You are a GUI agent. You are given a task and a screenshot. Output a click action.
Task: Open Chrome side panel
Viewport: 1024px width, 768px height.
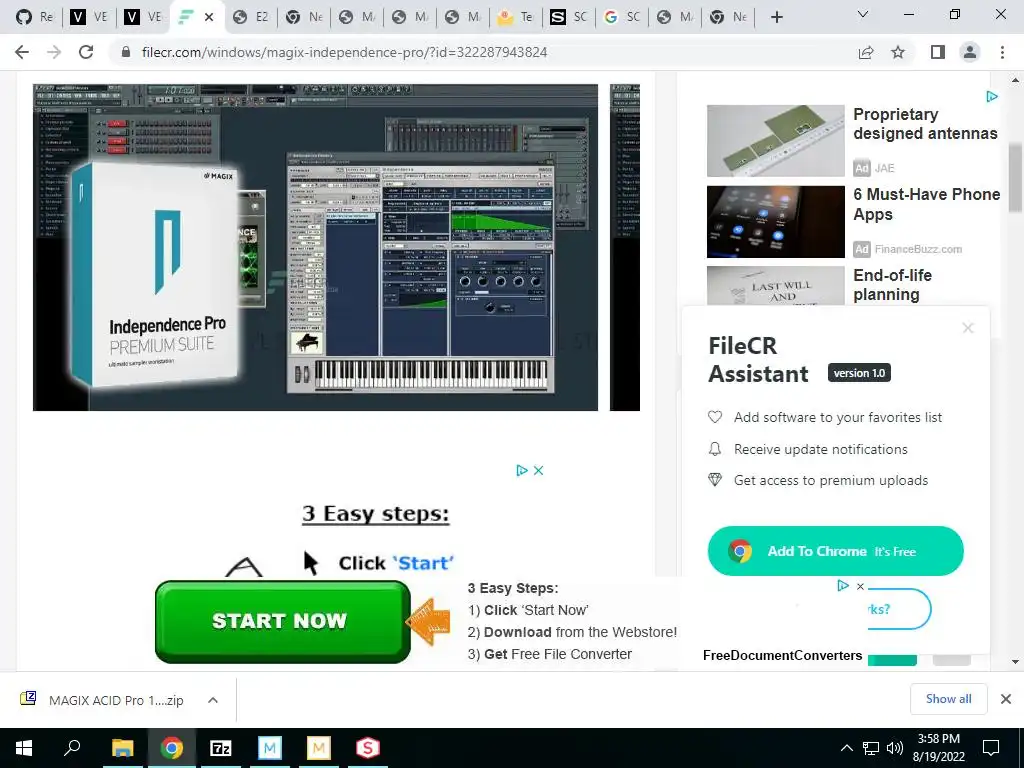click(938, 52)
